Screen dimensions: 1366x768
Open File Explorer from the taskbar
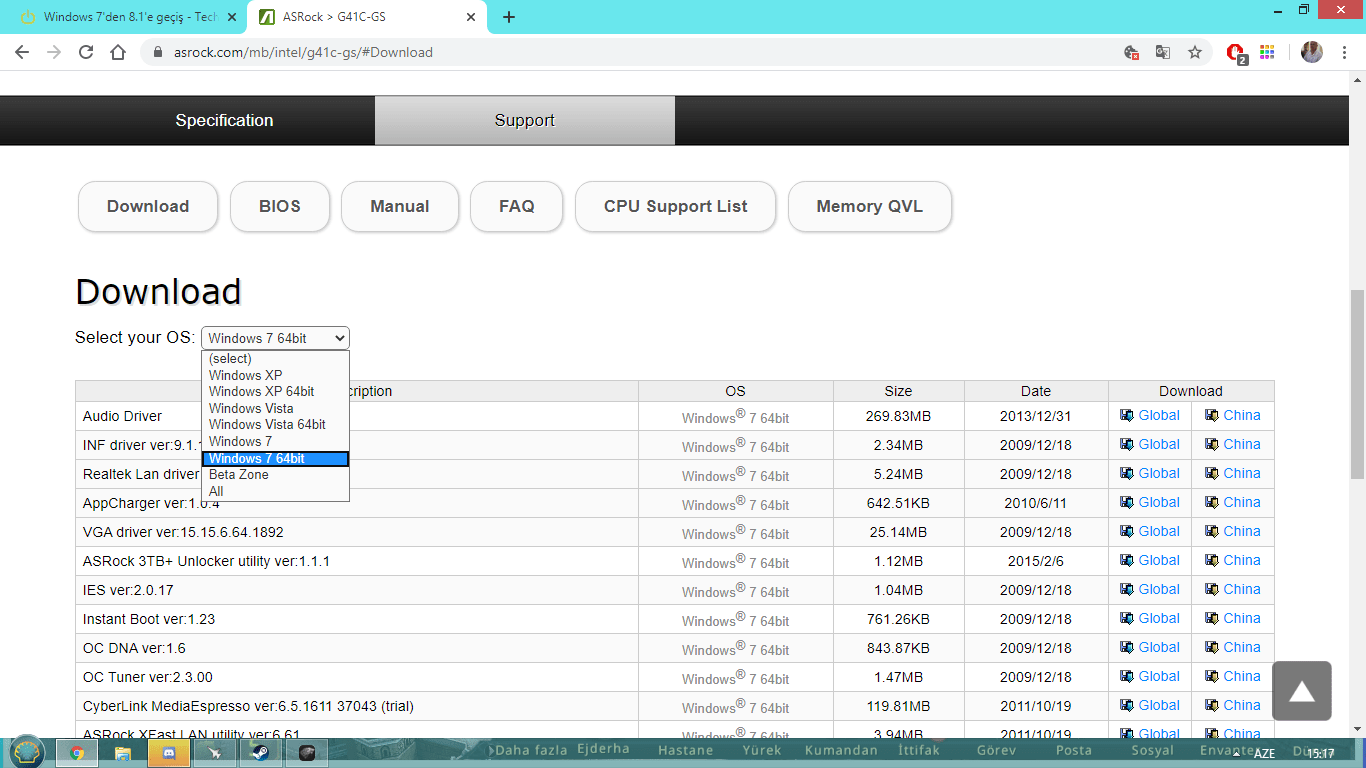tap(123, 753)
